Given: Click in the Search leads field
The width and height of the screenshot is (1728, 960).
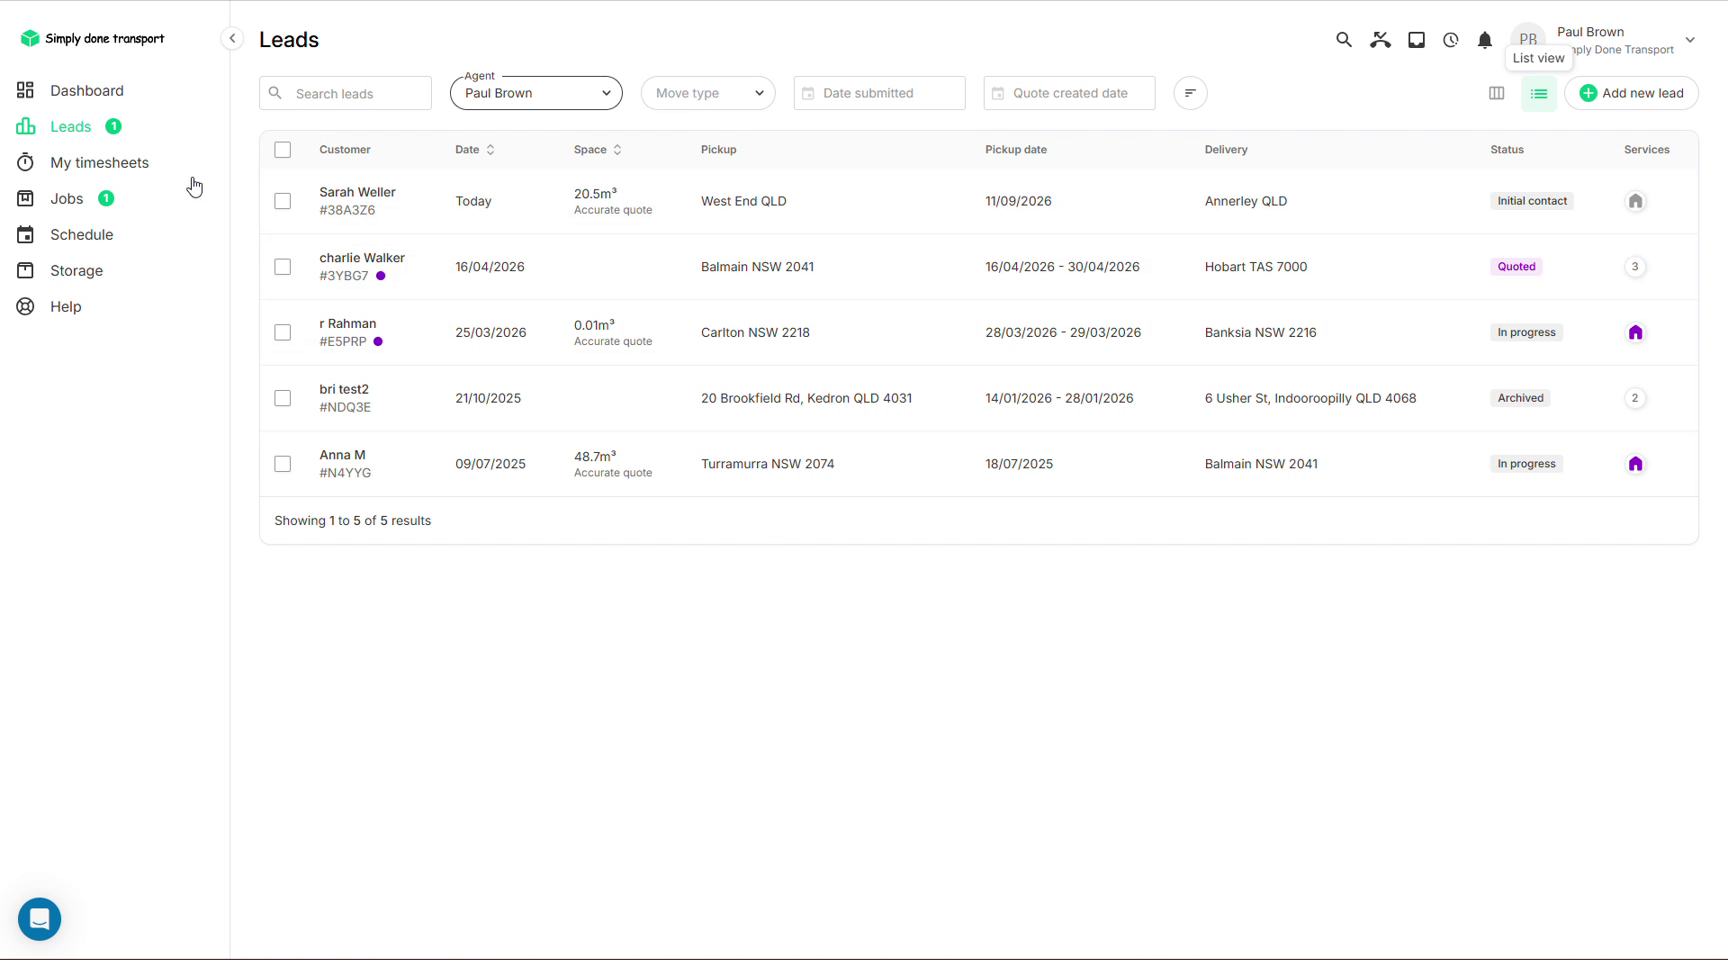Looking at the screenshot, I should 345,93.
